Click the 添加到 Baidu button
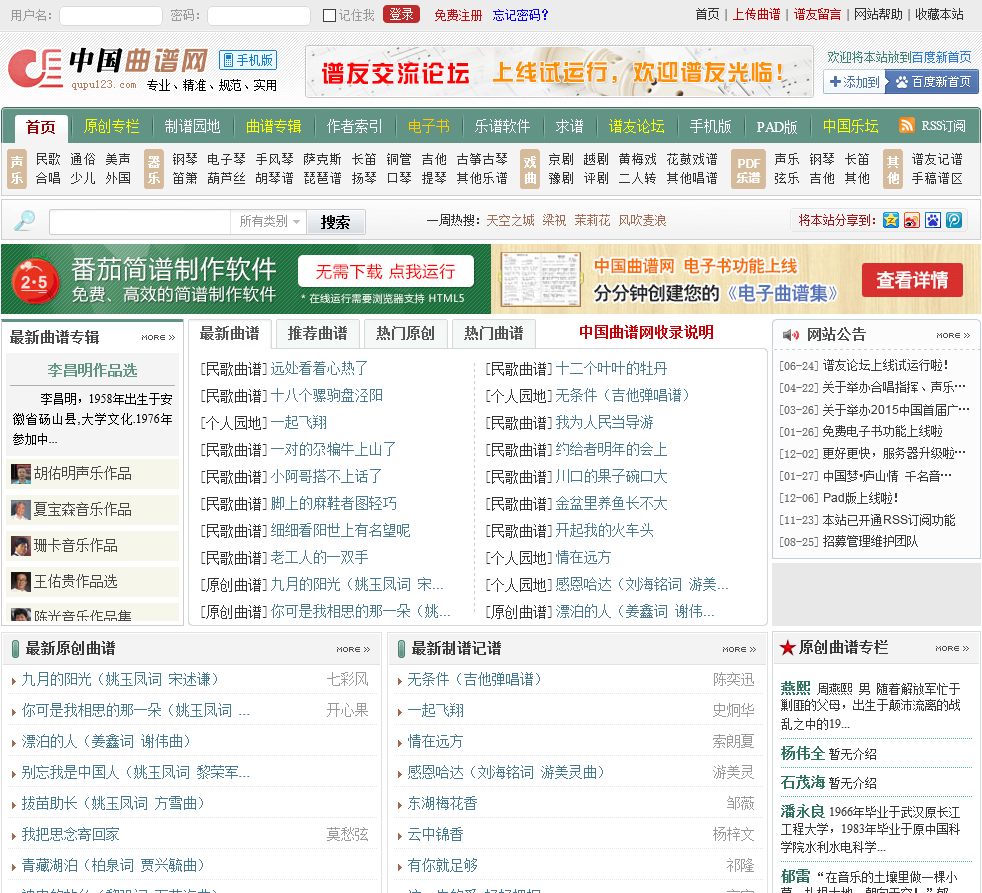This screenshot has width=982, height=893. coord(854,82)
